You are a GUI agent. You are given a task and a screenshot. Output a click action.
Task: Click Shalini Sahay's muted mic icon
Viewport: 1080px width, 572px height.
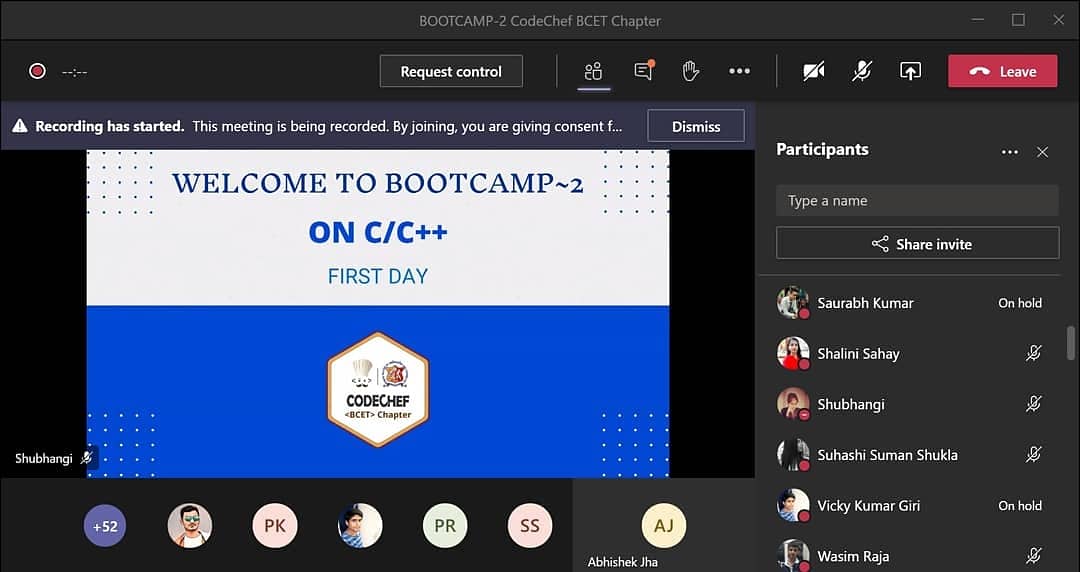point(1033,354)
